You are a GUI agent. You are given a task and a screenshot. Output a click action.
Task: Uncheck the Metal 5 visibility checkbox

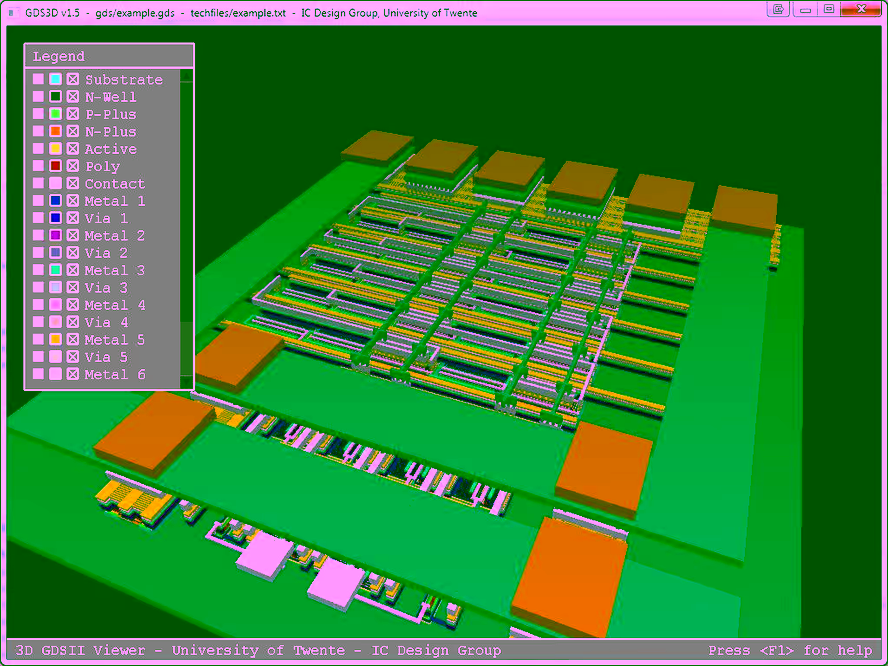[72, 339]
